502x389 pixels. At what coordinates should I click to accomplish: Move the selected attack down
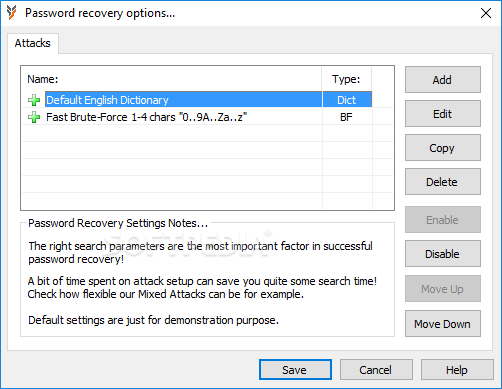(x=443, y=324)
